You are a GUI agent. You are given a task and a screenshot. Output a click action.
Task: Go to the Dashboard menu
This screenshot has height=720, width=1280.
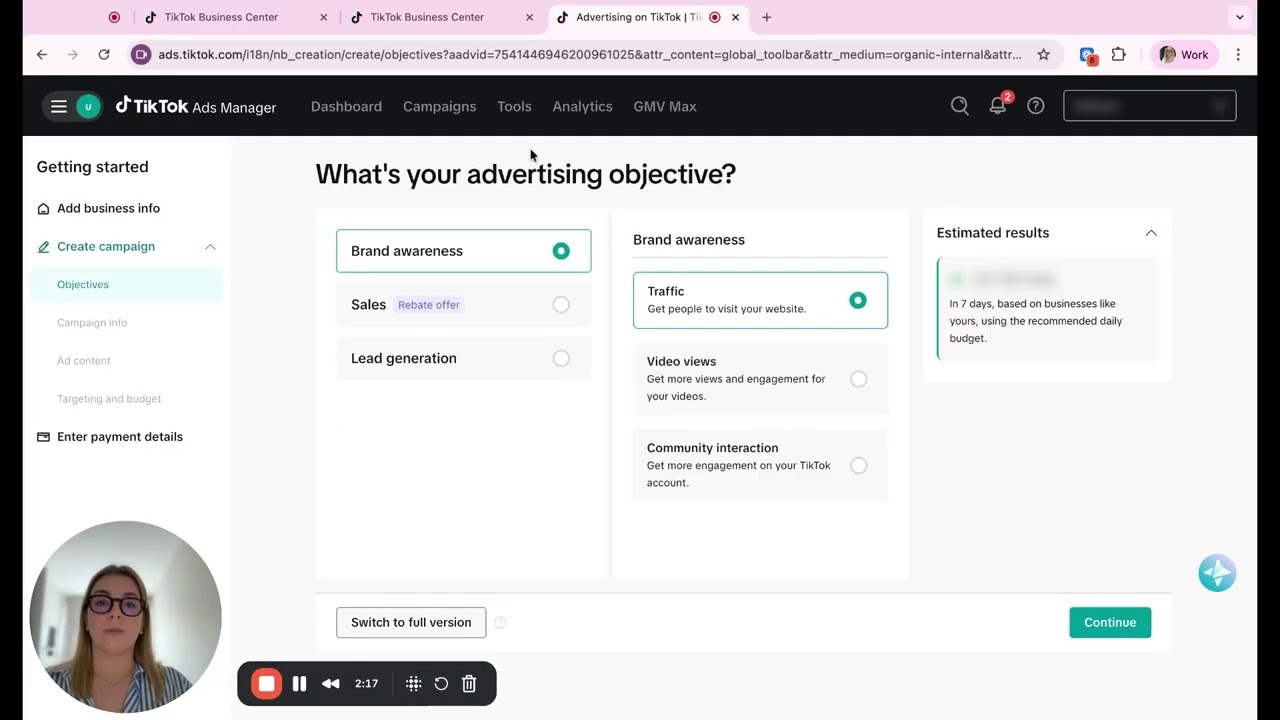pos(346,106)
